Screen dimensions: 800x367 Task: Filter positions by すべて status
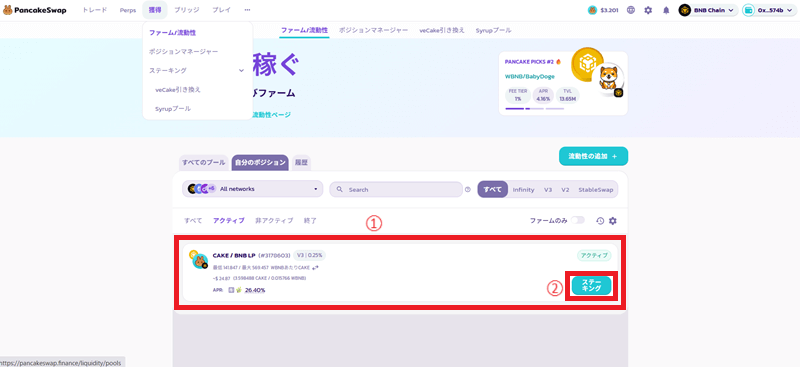point(193,221)
